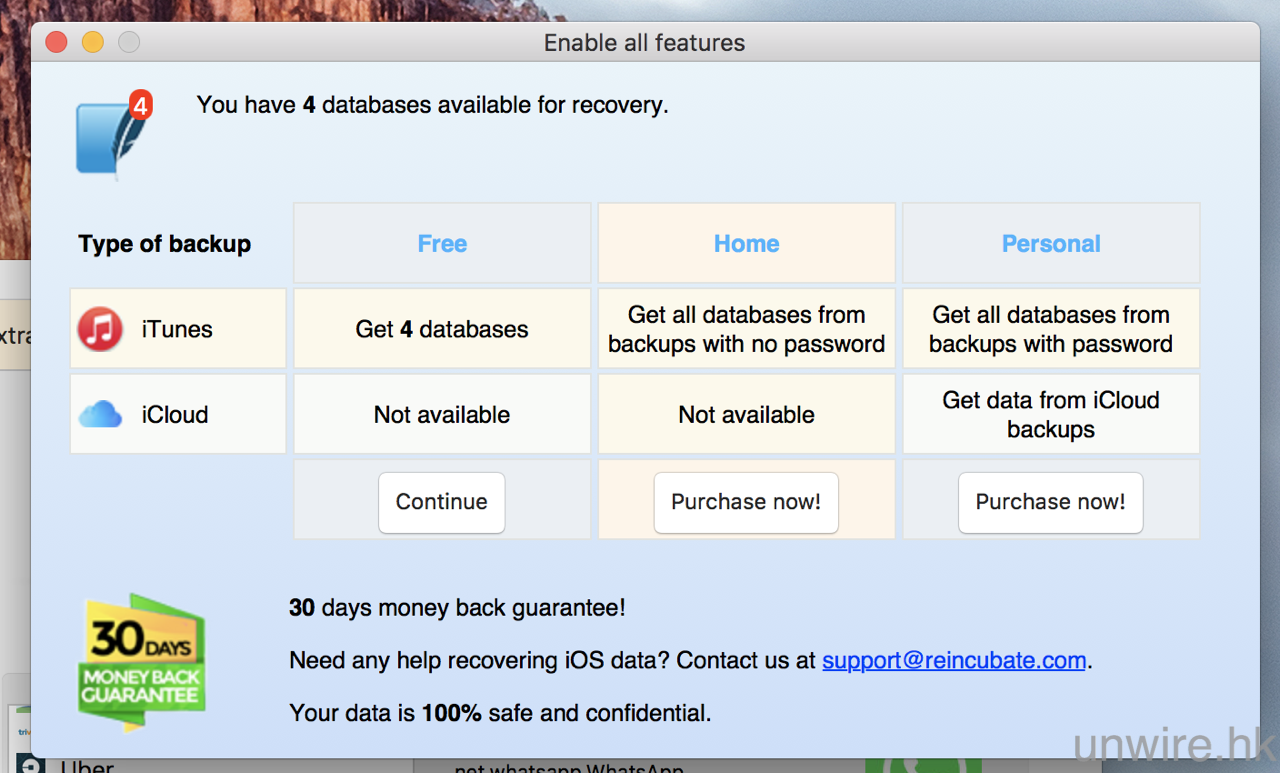This screenshot has width=1280, height=773.
Task: Click the iTunes music note icon
Action: point(100,329)
